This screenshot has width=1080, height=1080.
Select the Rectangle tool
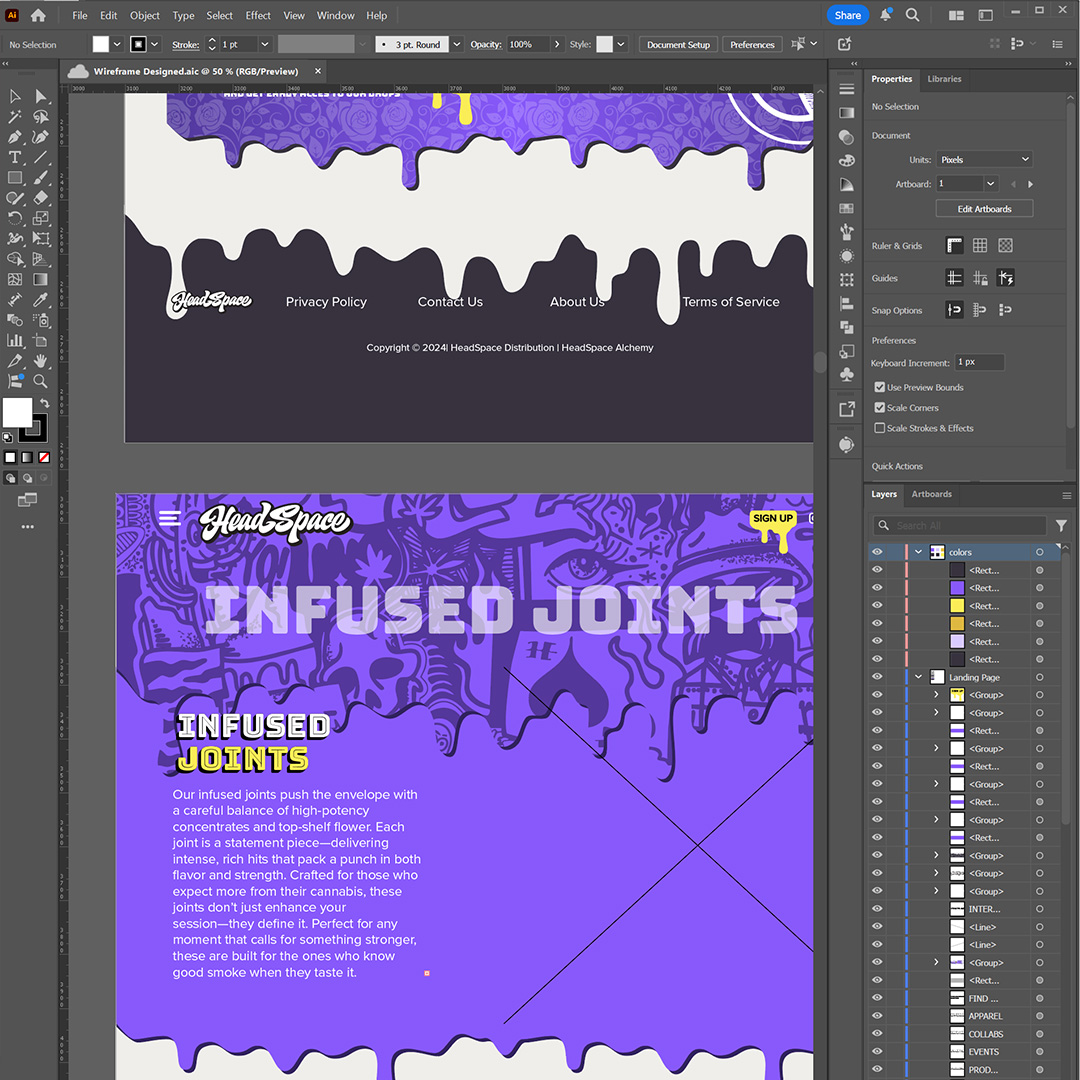tap(14, 178)
